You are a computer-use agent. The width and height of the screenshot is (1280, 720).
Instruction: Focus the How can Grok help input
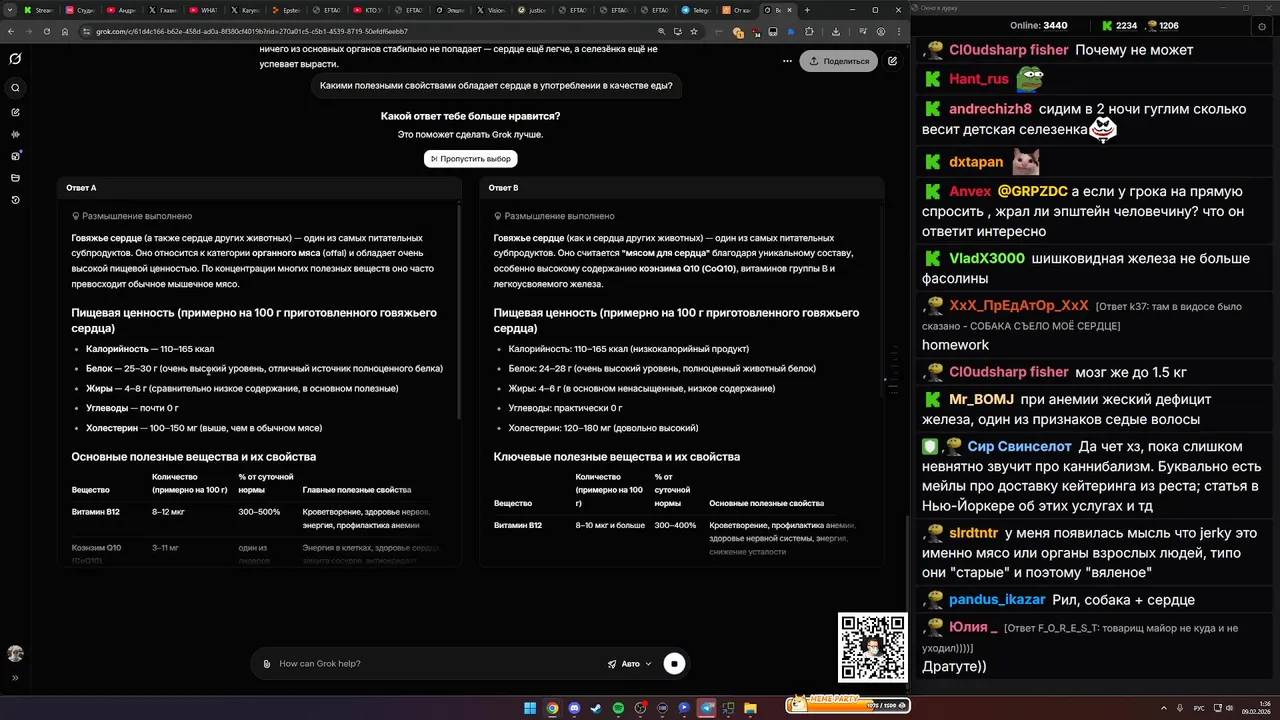435,664
